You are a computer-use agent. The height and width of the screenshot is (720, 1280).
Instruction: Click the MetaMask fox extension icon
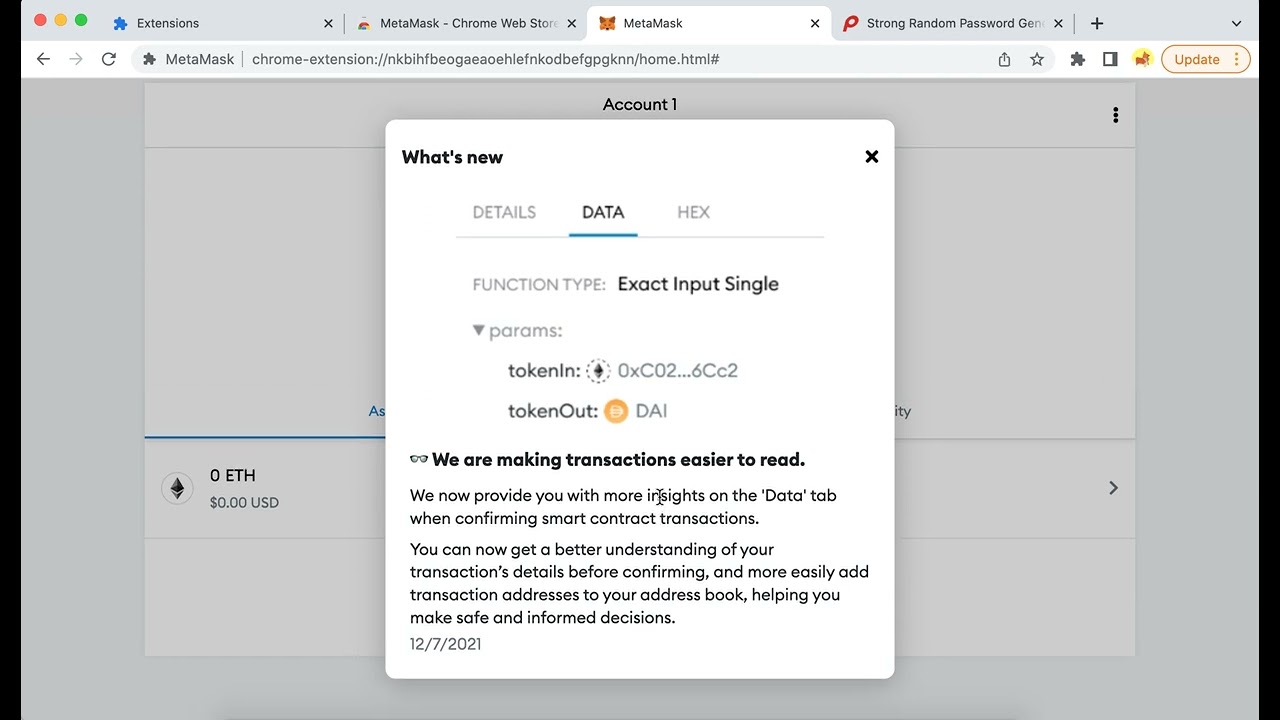pos(1142,59)
